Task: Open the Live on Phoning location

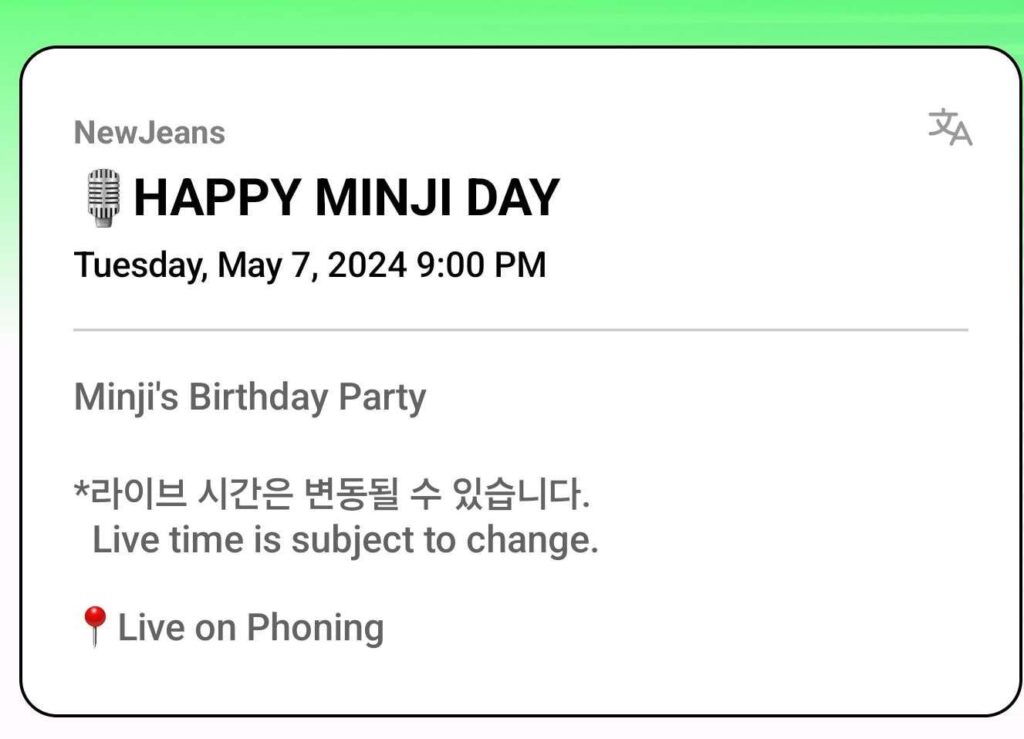Action: pos(250,627)
